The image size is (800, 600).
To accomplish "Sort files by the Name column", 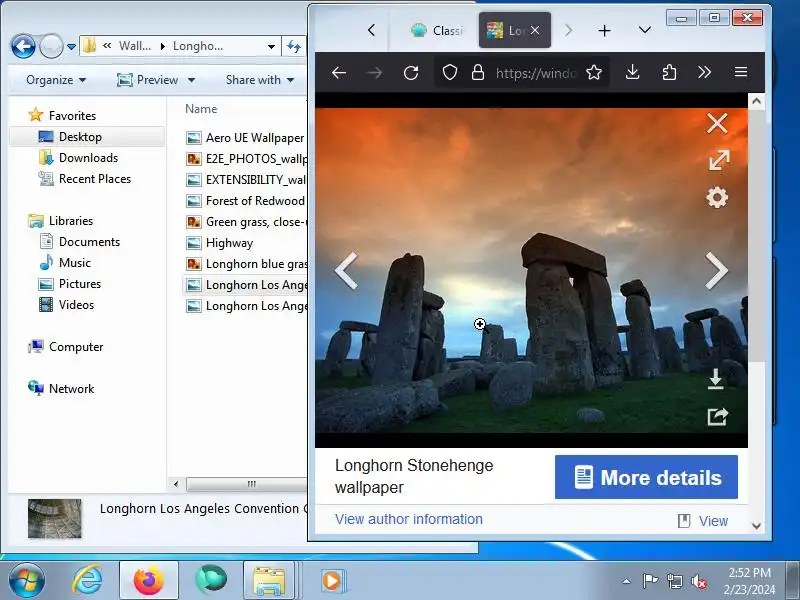I will tap(201, 109).
